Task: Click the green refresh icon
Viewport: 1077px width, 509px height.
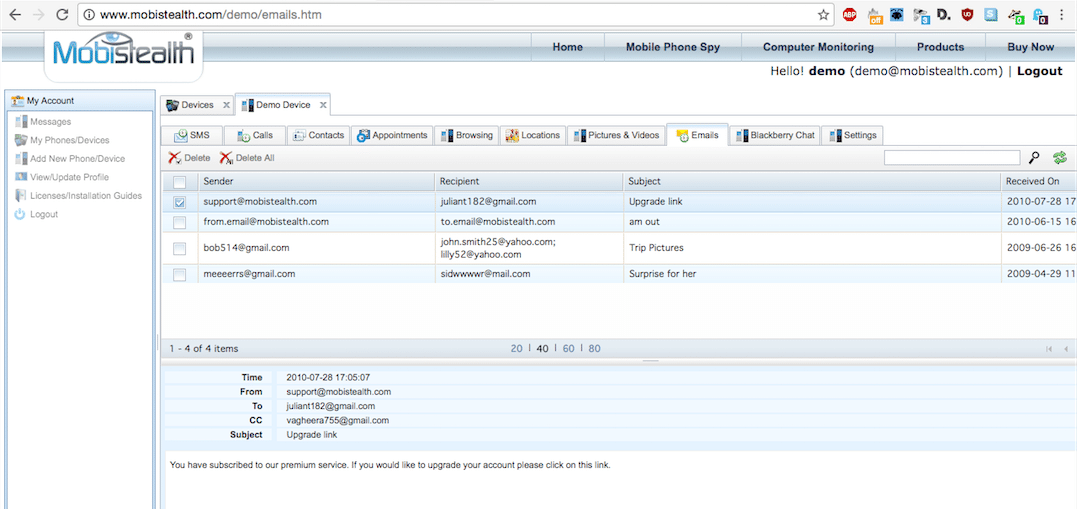Action: click(x=1060, y=158)
